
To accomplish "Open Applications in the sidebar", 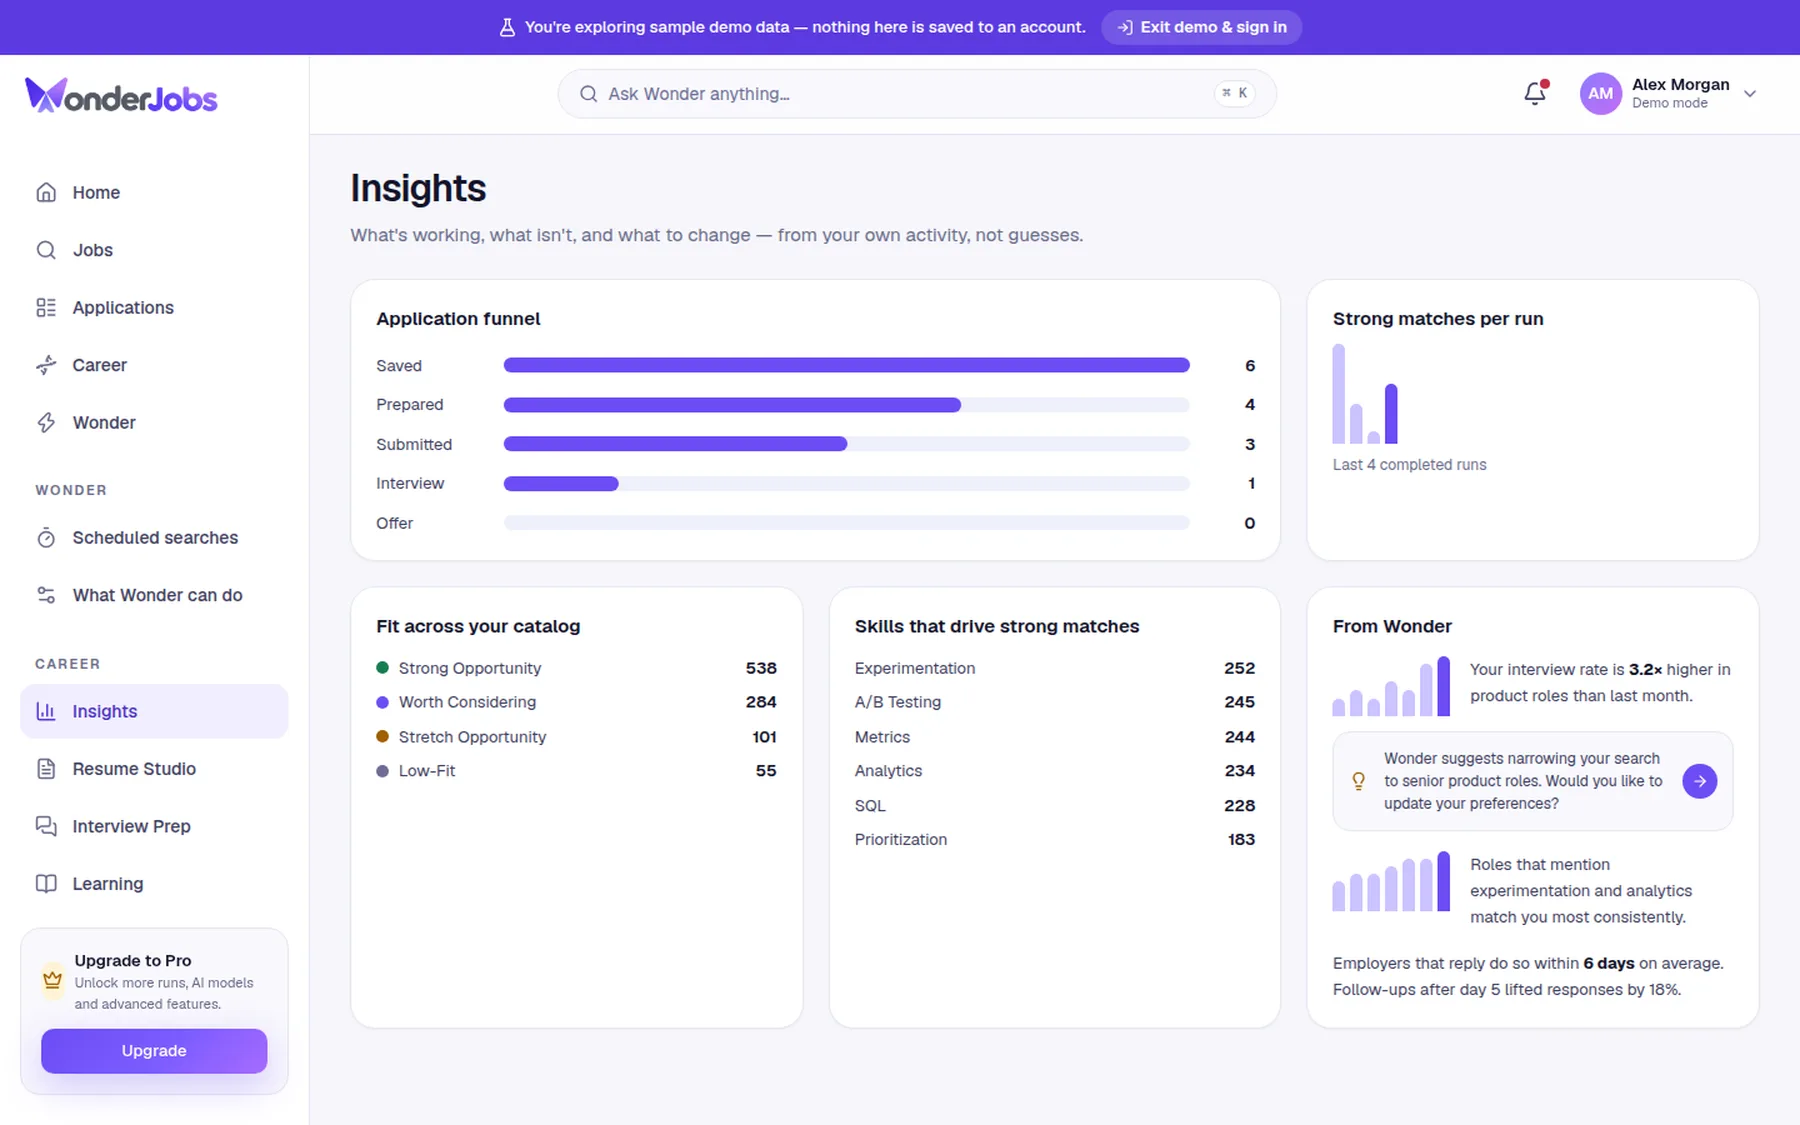I will coord(154,307).
